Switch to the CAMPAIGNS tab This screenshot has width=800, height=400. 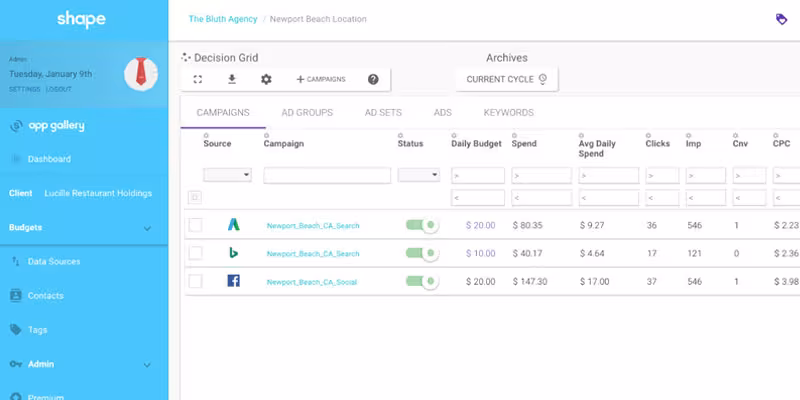coord(223,113)
